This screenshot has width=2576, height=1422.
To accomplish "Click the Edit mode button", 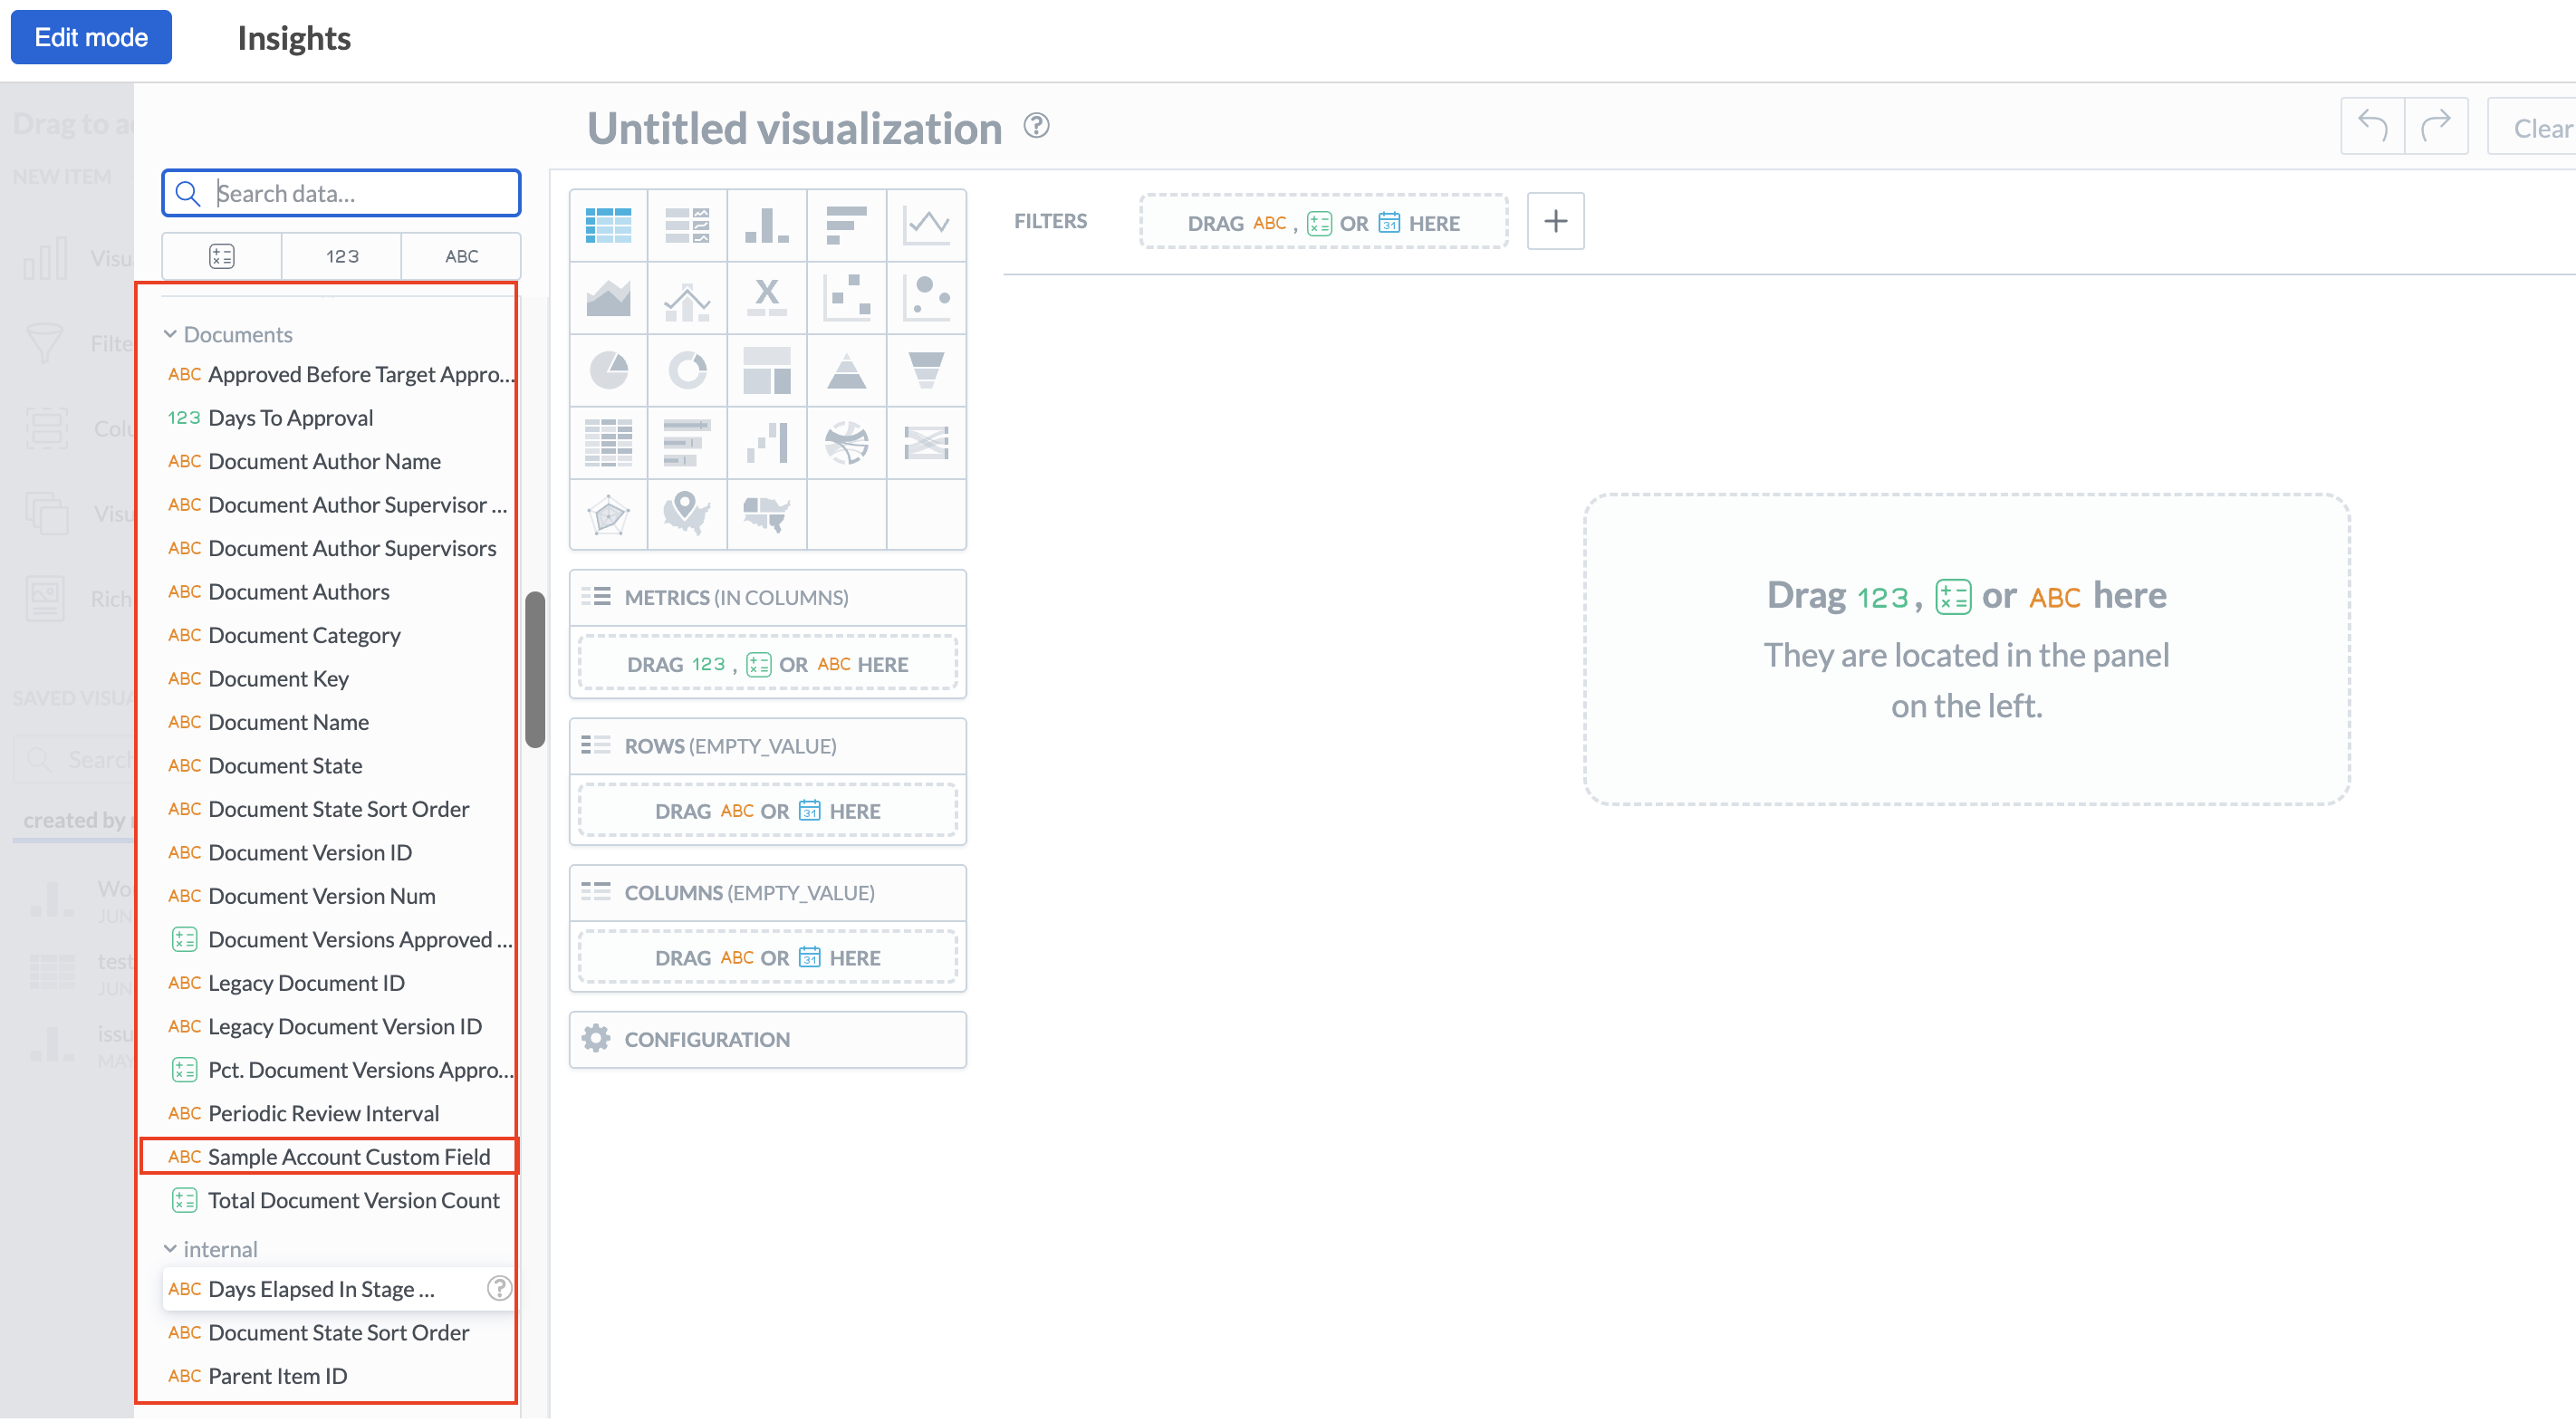I will tap(91, 37).
